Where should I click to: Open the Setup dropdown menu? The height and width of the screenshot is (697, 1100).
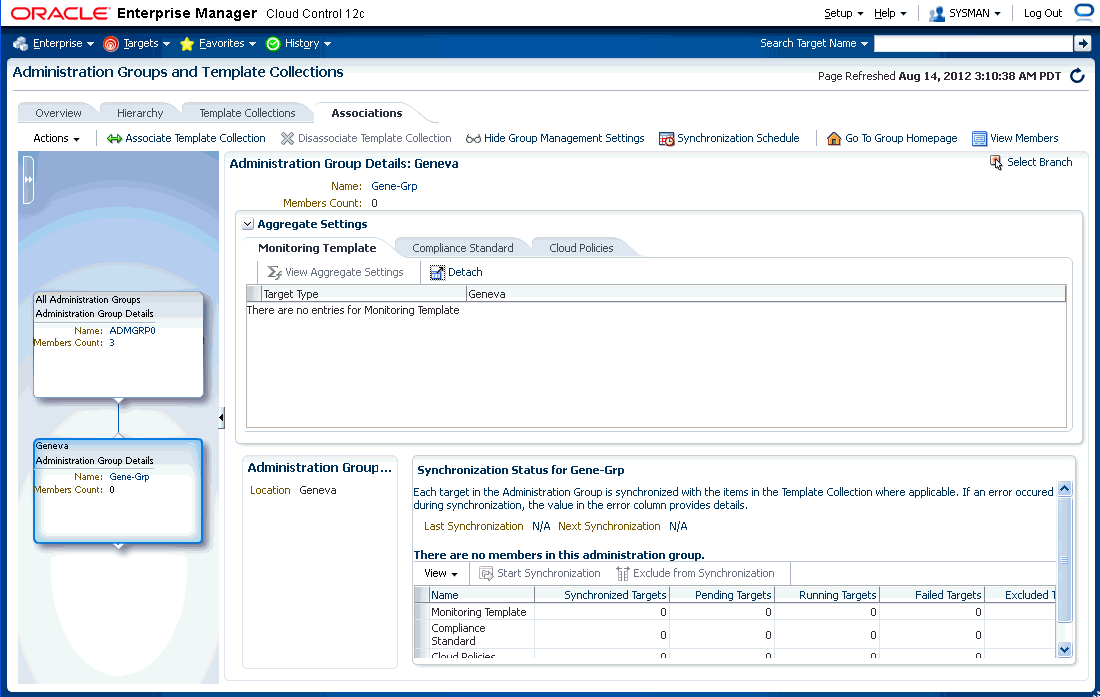point(843,13)
